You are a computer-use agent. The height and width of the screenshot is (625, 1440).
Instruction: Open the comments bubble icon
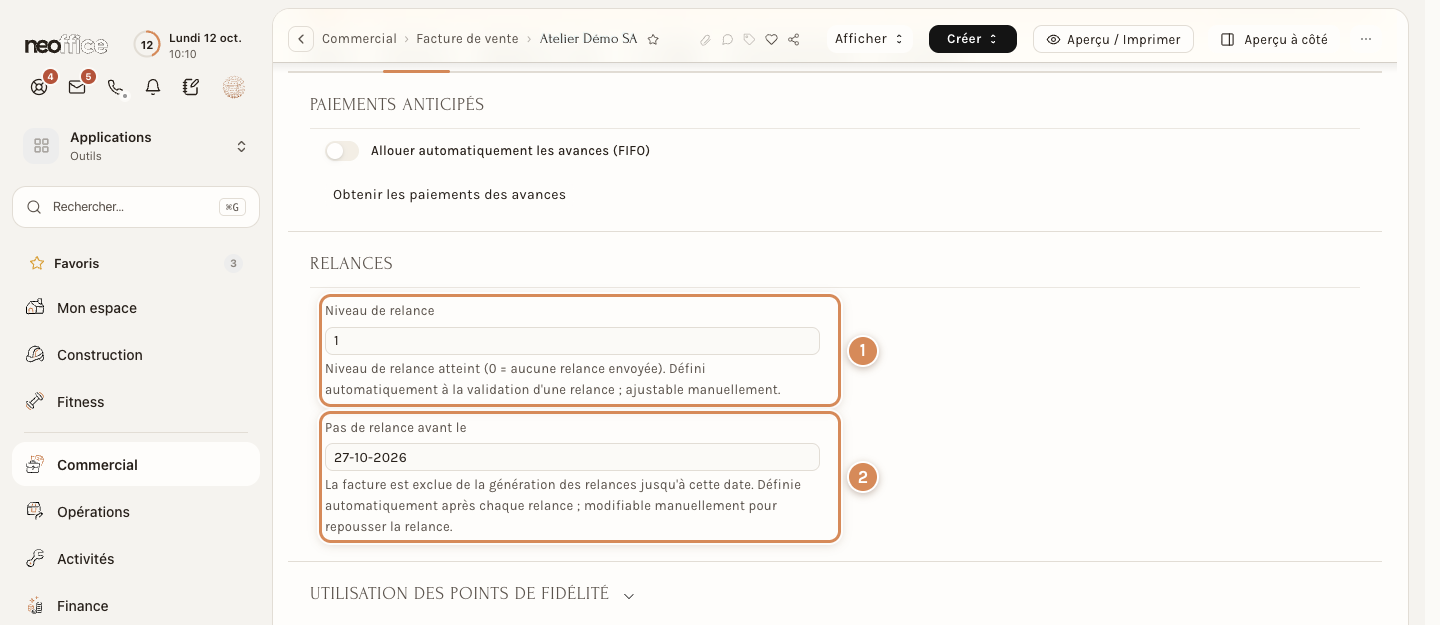(x=727, y=39)
